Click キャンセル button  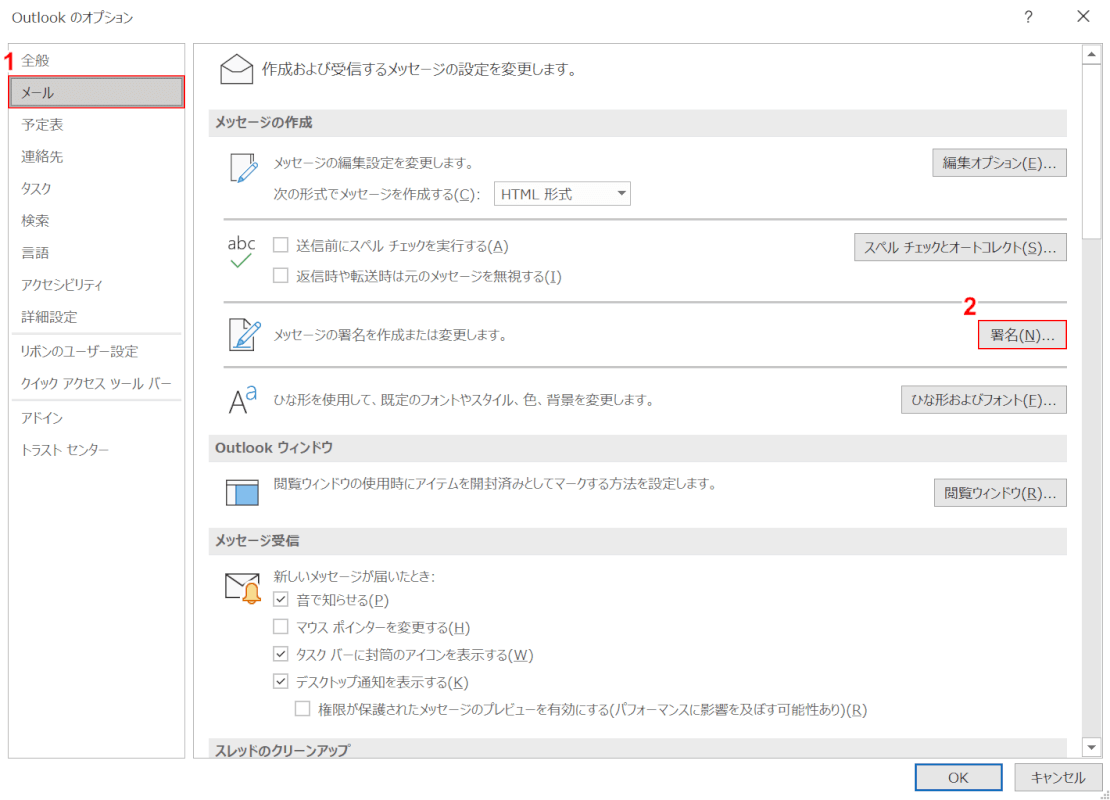[1058, 777]
